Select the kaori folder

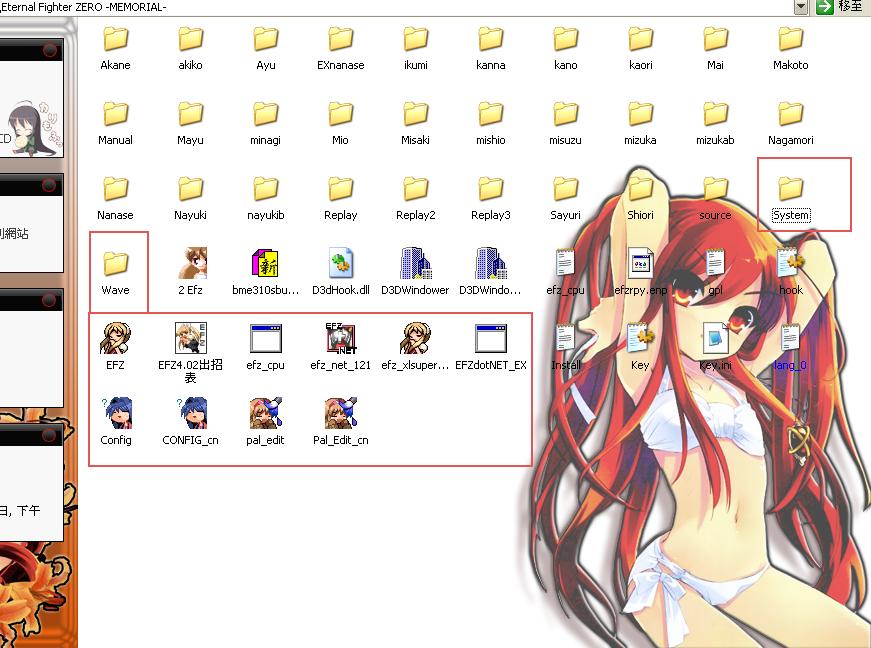coord(640,39)
